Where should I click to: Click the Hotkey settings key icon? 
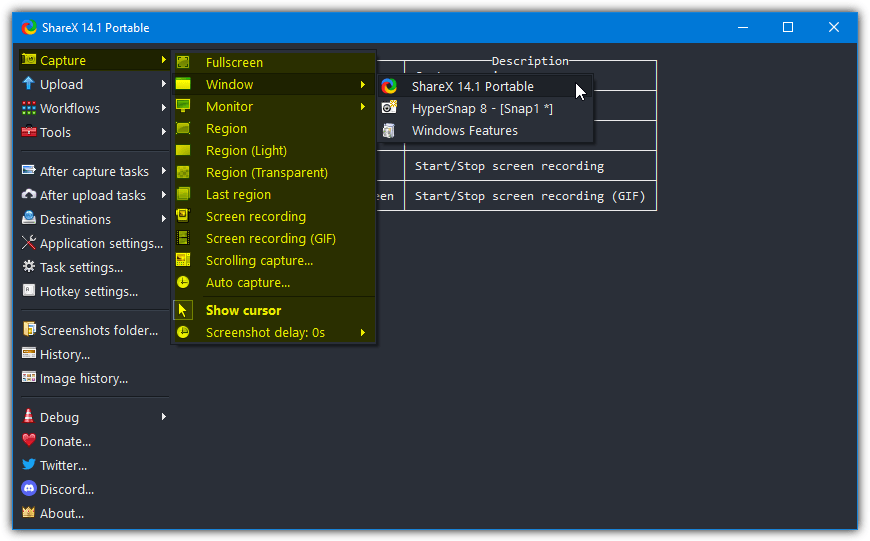(x=29, y=290)
